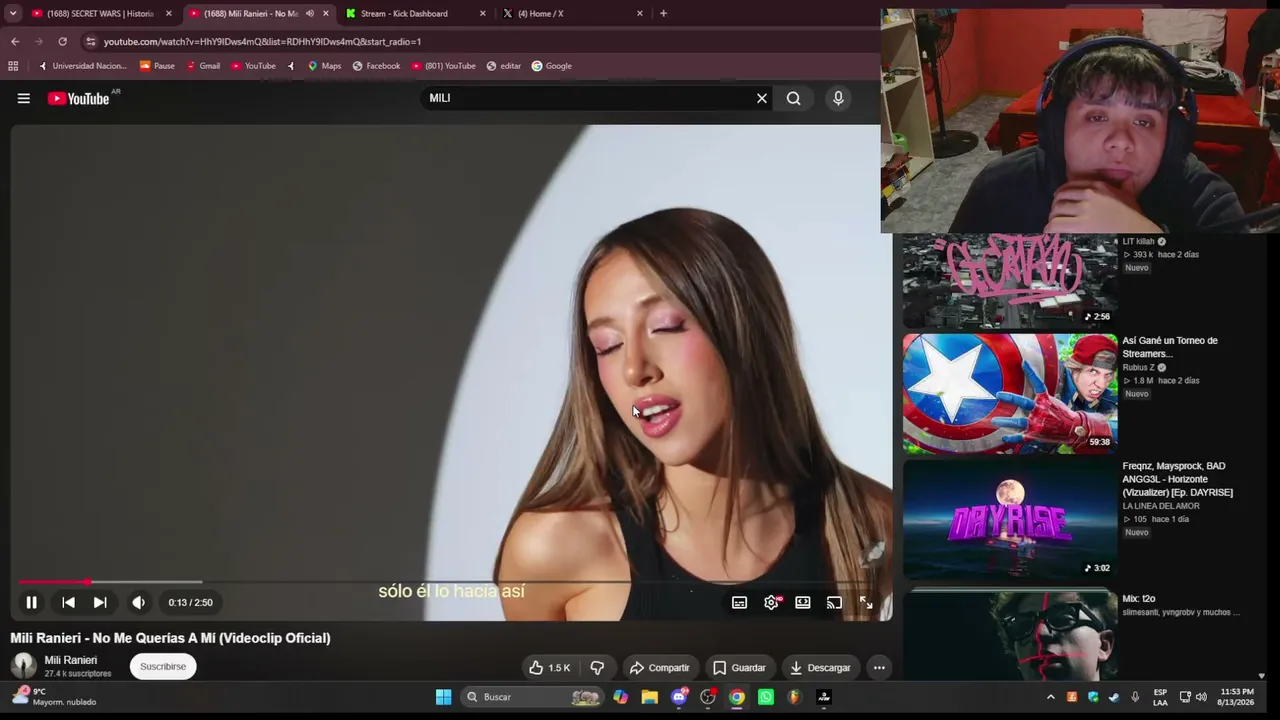
Task: Mute the video player volume
Action: 138,602
